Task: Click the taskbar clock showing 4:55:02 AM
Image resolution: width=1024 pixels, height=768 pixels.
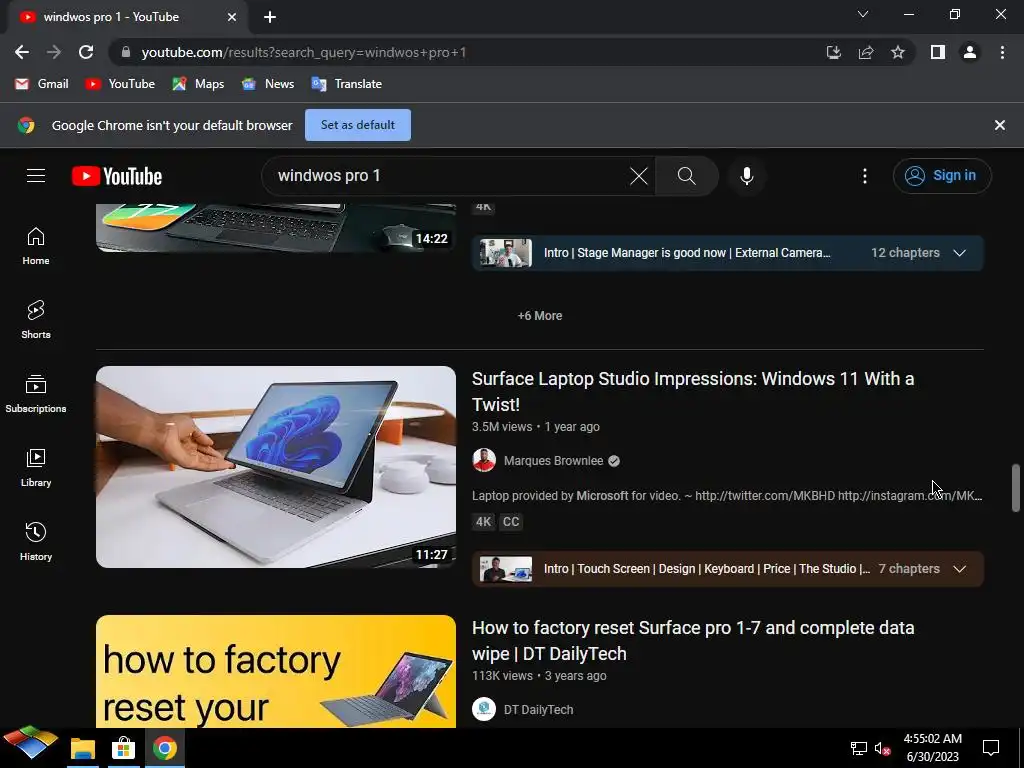Action: pyautogui.click(x=932, y=748)
